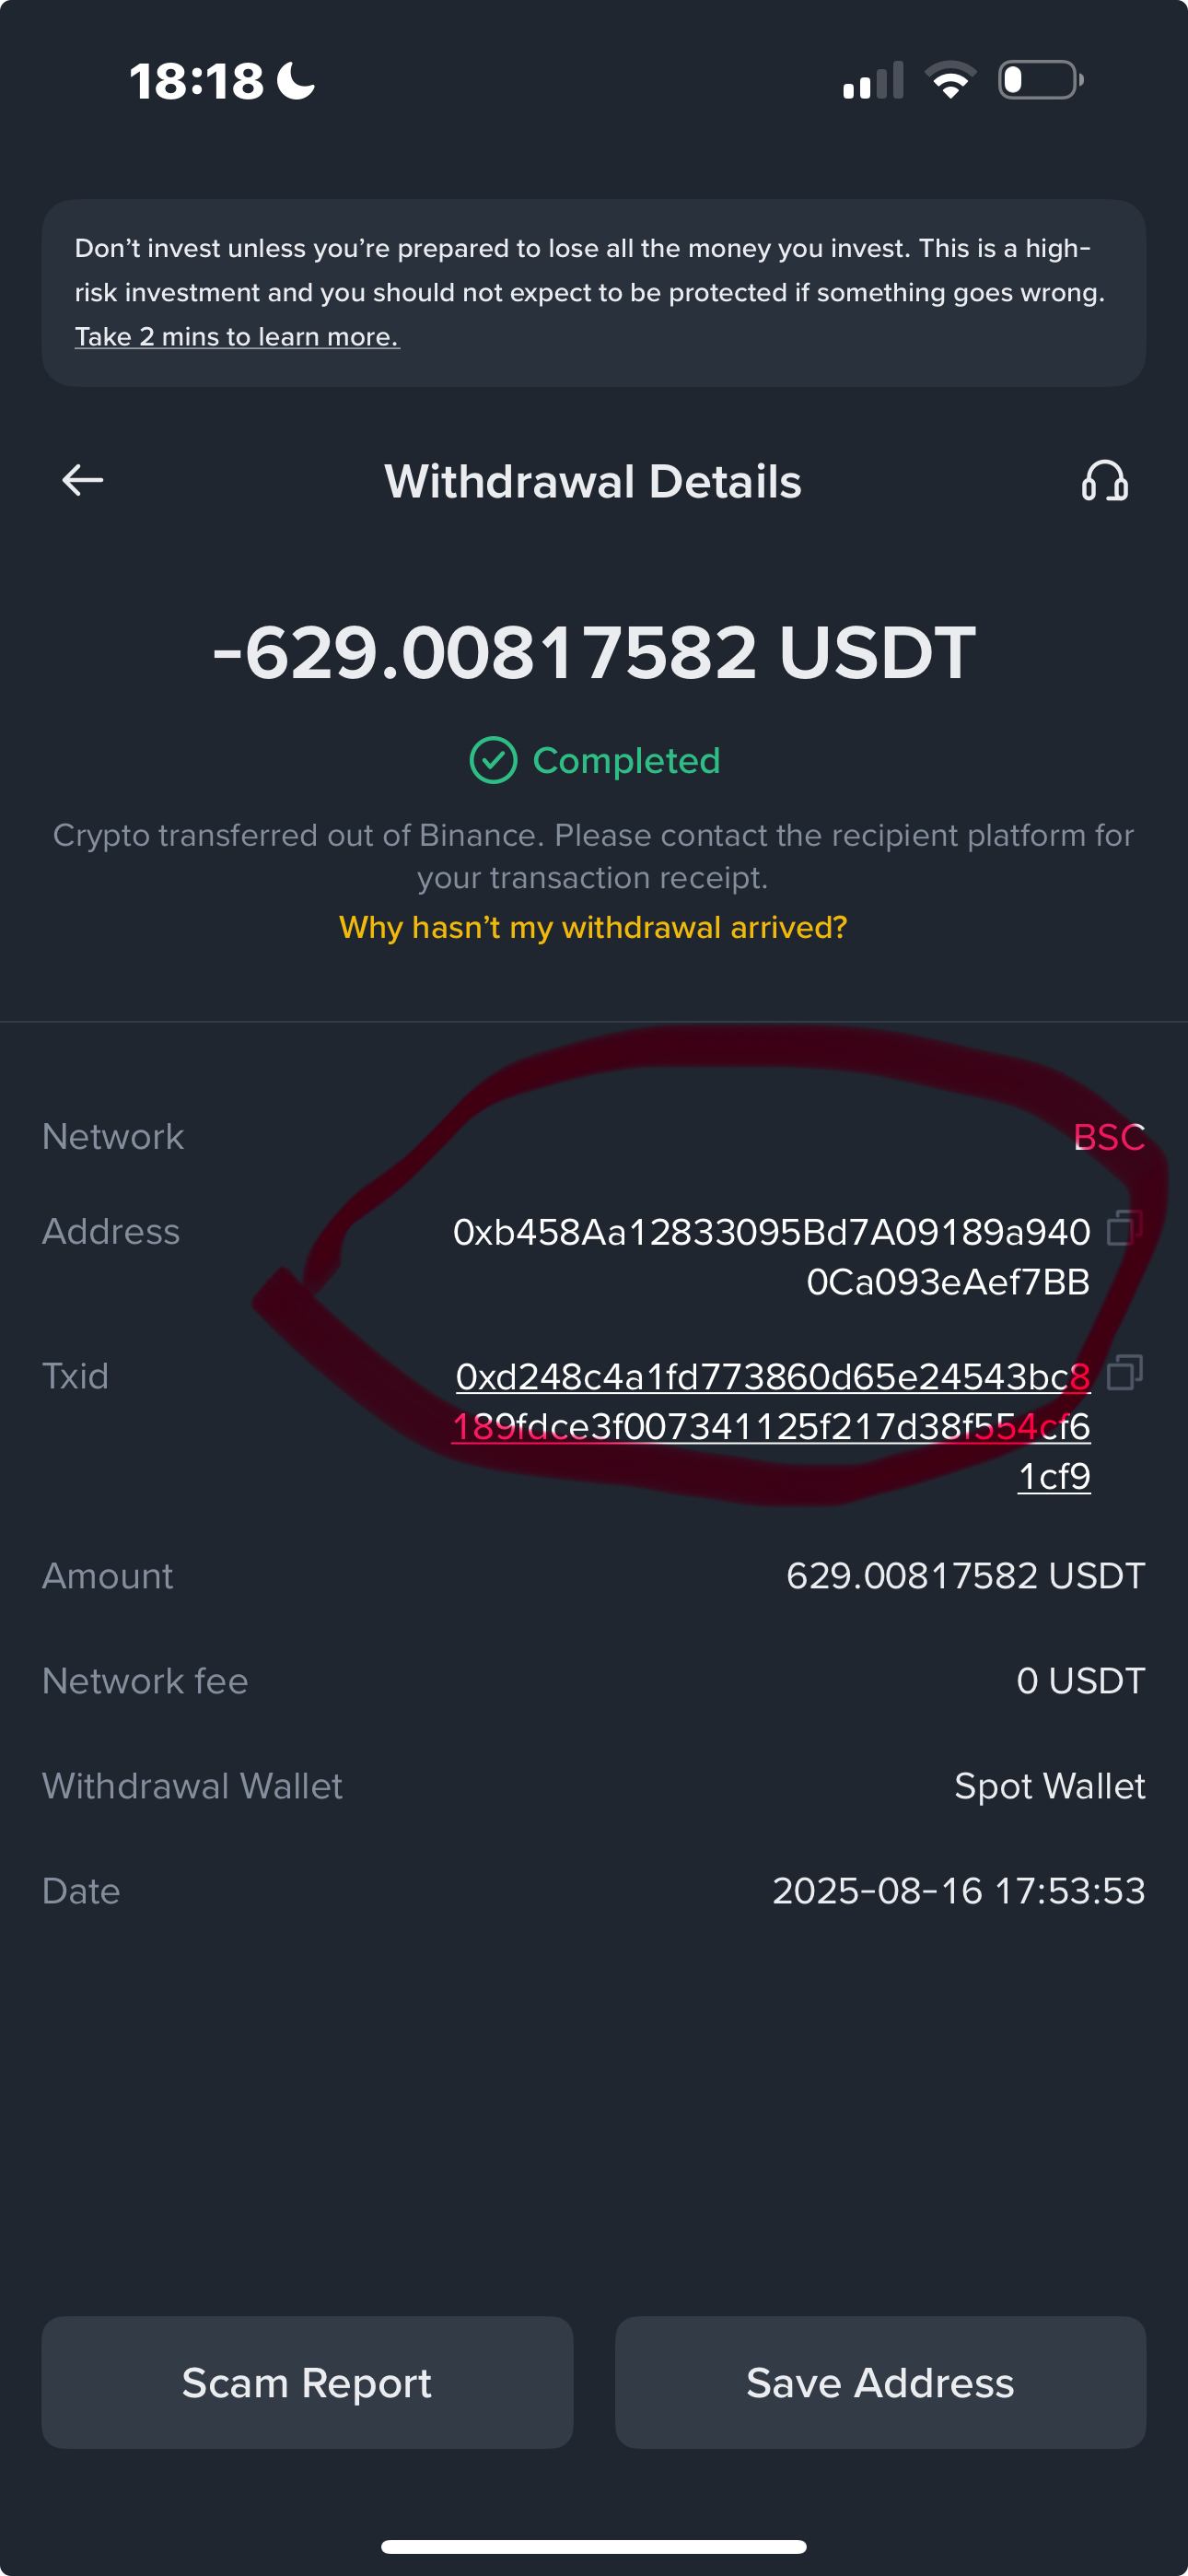This screenshot has width=1188, height=2576.
Task: Open the Txid transaction hash link
Action: (x=772, y=1425)
